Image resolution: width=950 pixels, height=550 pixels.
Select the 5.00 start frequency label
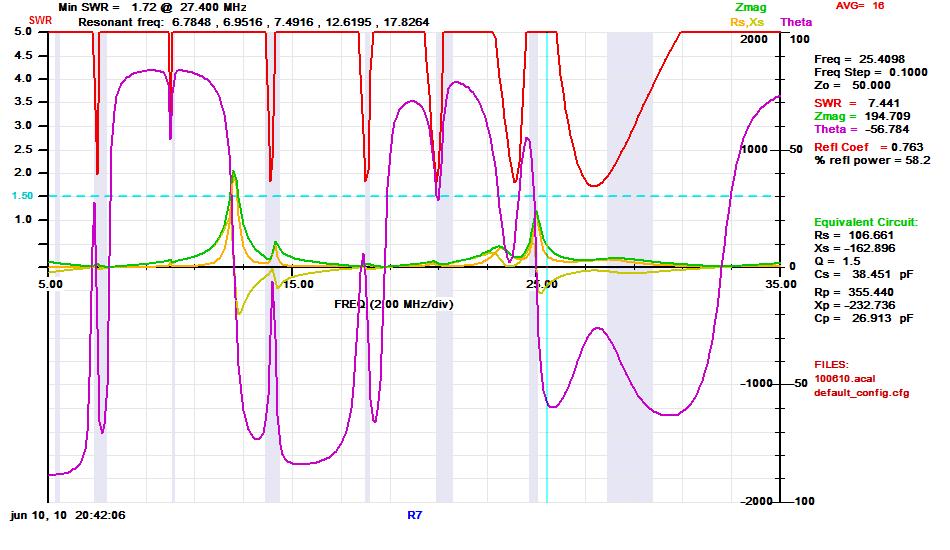49,284
